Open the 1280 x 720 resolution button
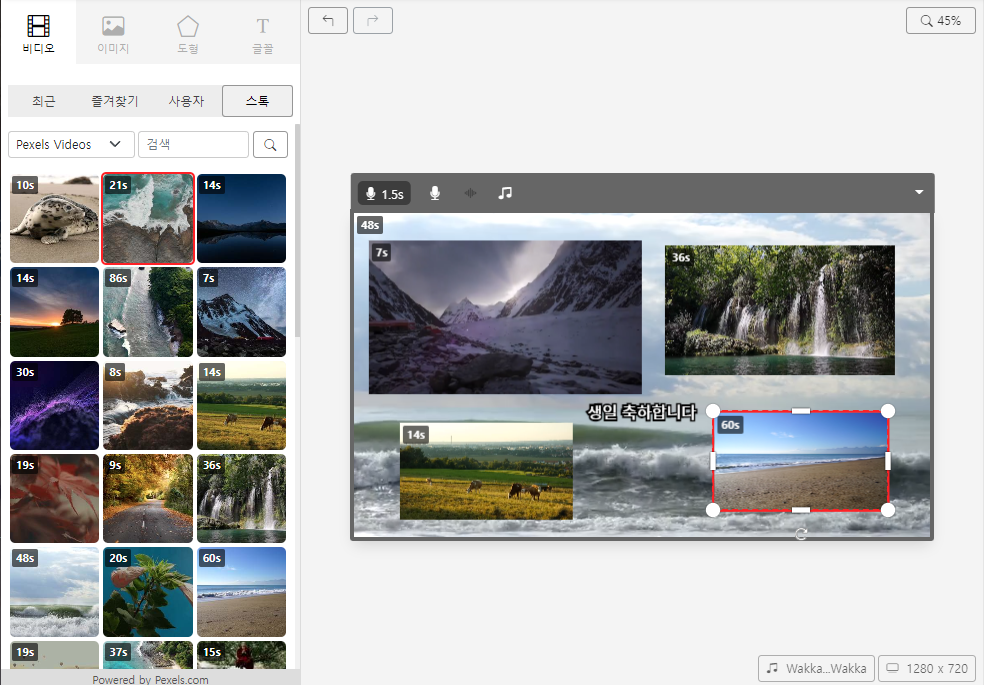Screen dimensions: 984x685 point(927,668)
